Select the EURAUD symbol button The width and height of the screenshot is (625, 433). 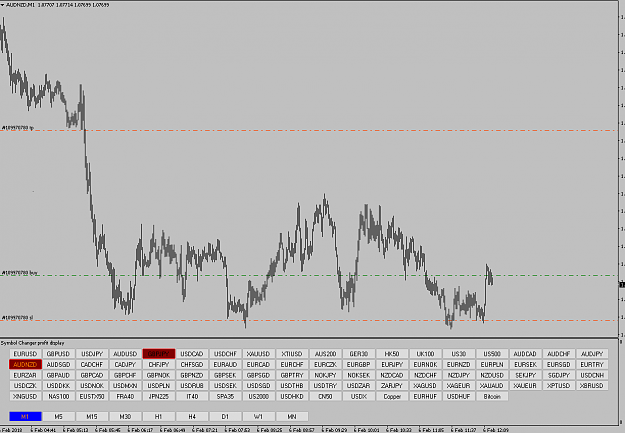coord(225,364)
